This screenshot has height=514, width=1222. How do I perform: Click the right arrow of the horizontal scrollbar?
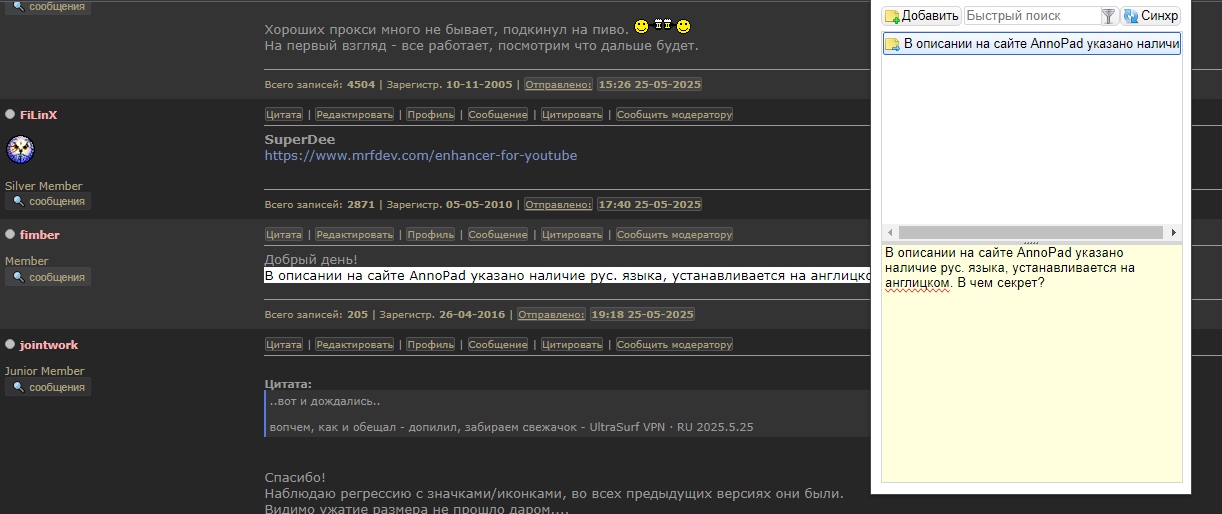click(1174, 232)
